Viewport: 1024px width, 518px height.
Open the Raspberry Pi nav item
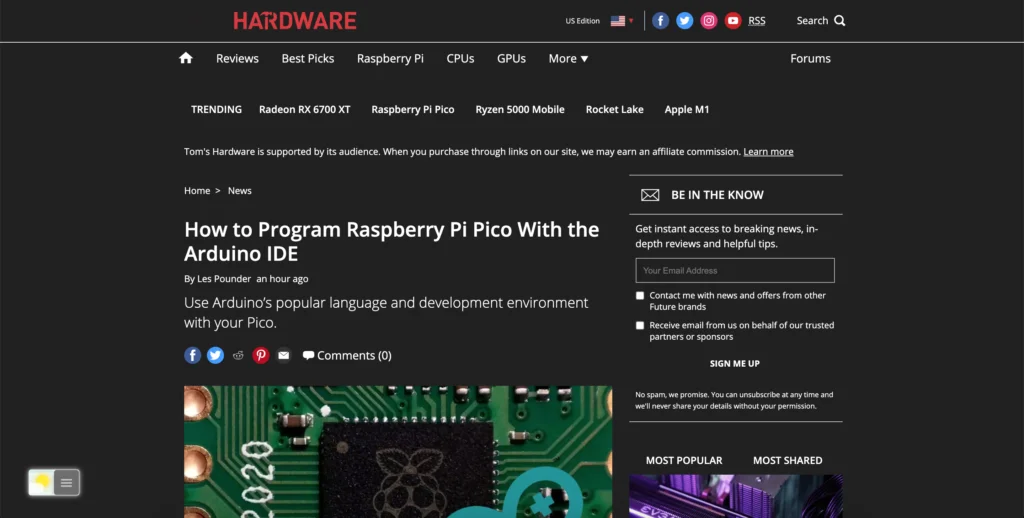390,59
